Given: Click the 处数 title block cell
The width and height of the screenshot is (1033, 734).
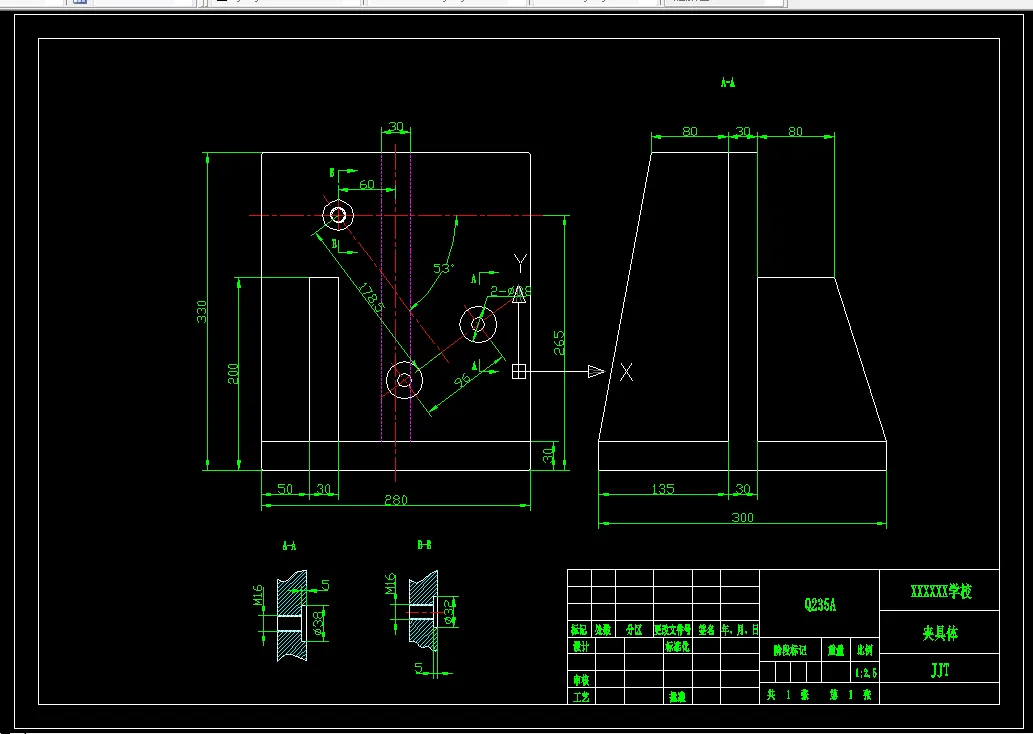Looking at the screenshot, I should (x=603, y=630).
